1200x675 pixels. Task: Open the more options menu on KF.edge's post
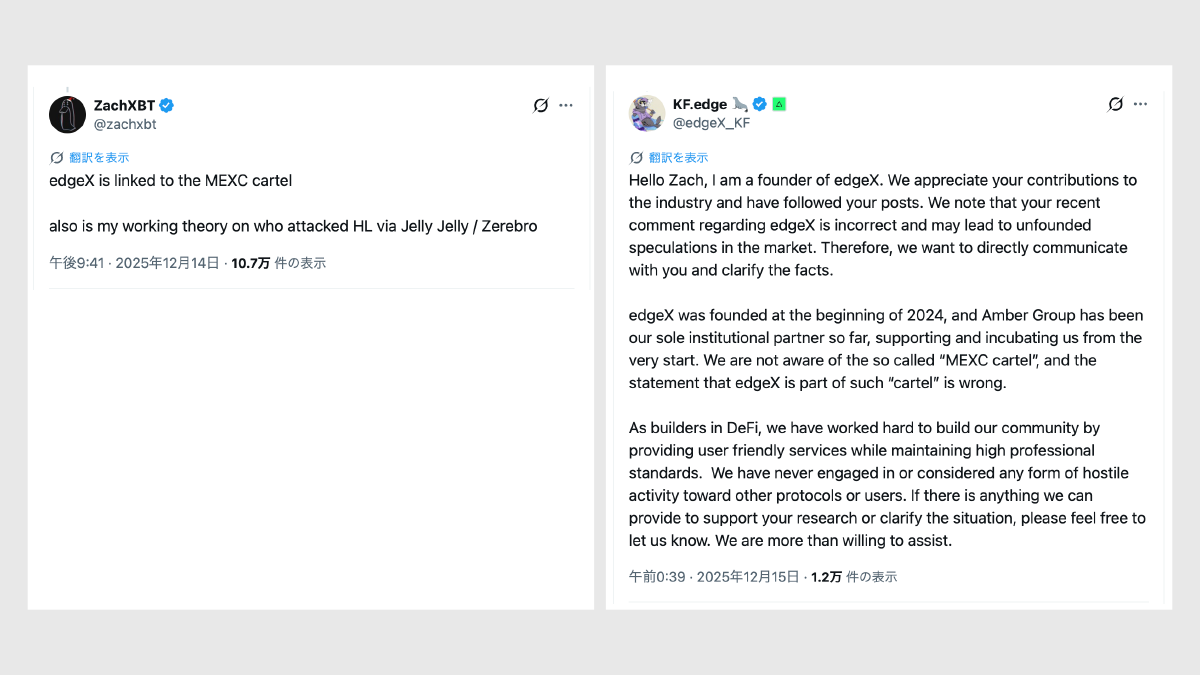coord(1141,104)
